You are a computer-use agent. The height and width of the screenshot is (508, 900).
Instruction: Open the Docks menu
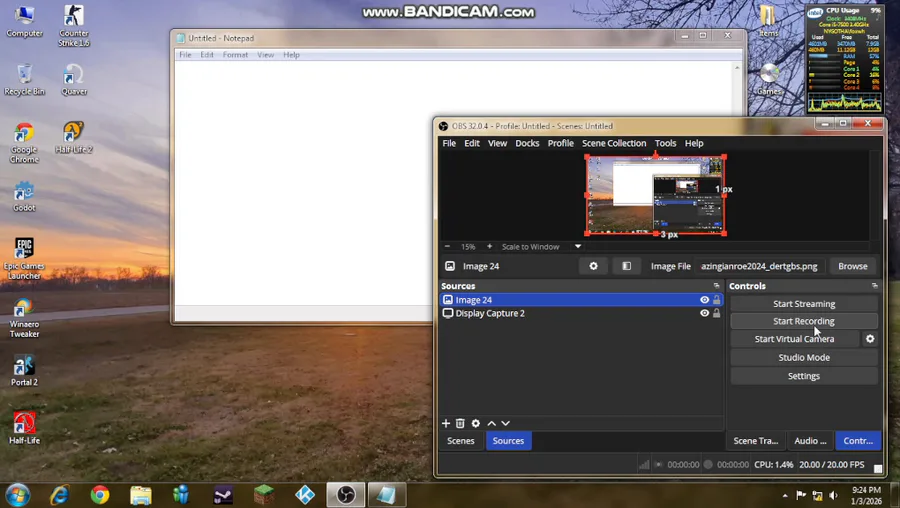coord(527,143)
